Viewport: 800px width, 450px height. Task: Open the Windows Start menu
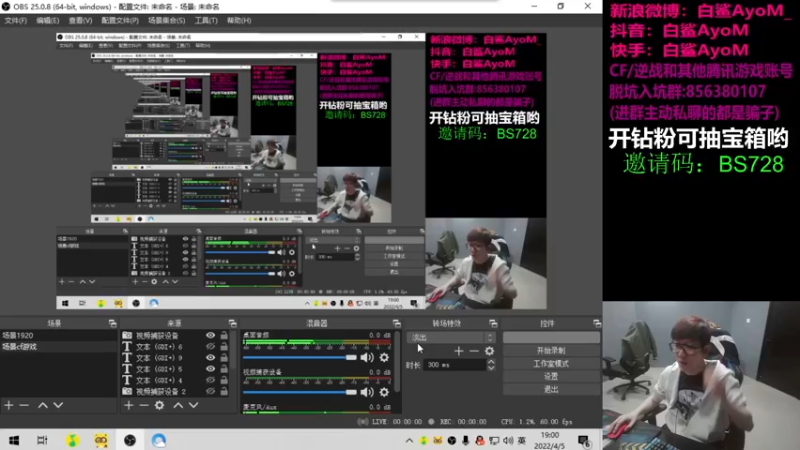[x=14, y=440]
